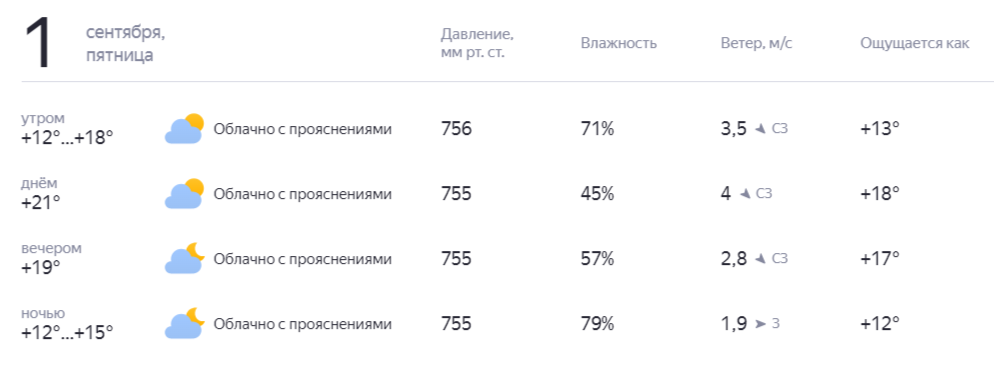The width and height of the screenshot is (994, 373).
Task: Click the 'Влажность' column header
Action: pyautogui.click(x=619, y=43)
